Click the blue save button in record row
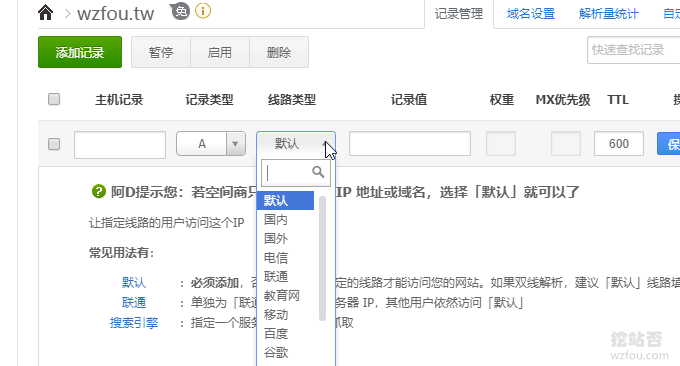680x366 pixels. pos(669,144)
